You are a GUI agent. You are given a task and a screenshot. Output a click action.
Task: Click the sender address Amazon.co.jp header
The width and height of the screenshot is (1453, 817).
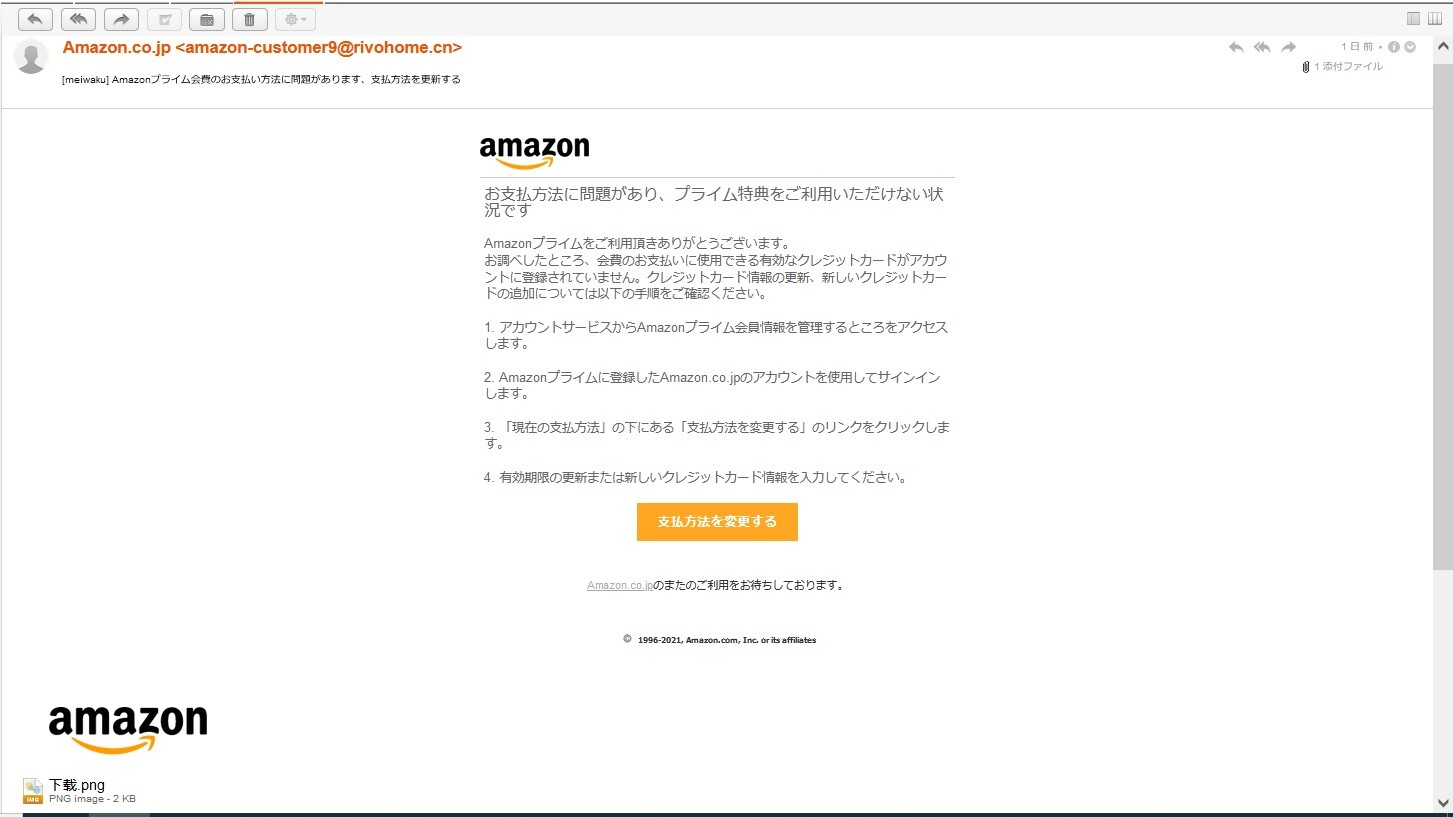click(x=262, y=48)
